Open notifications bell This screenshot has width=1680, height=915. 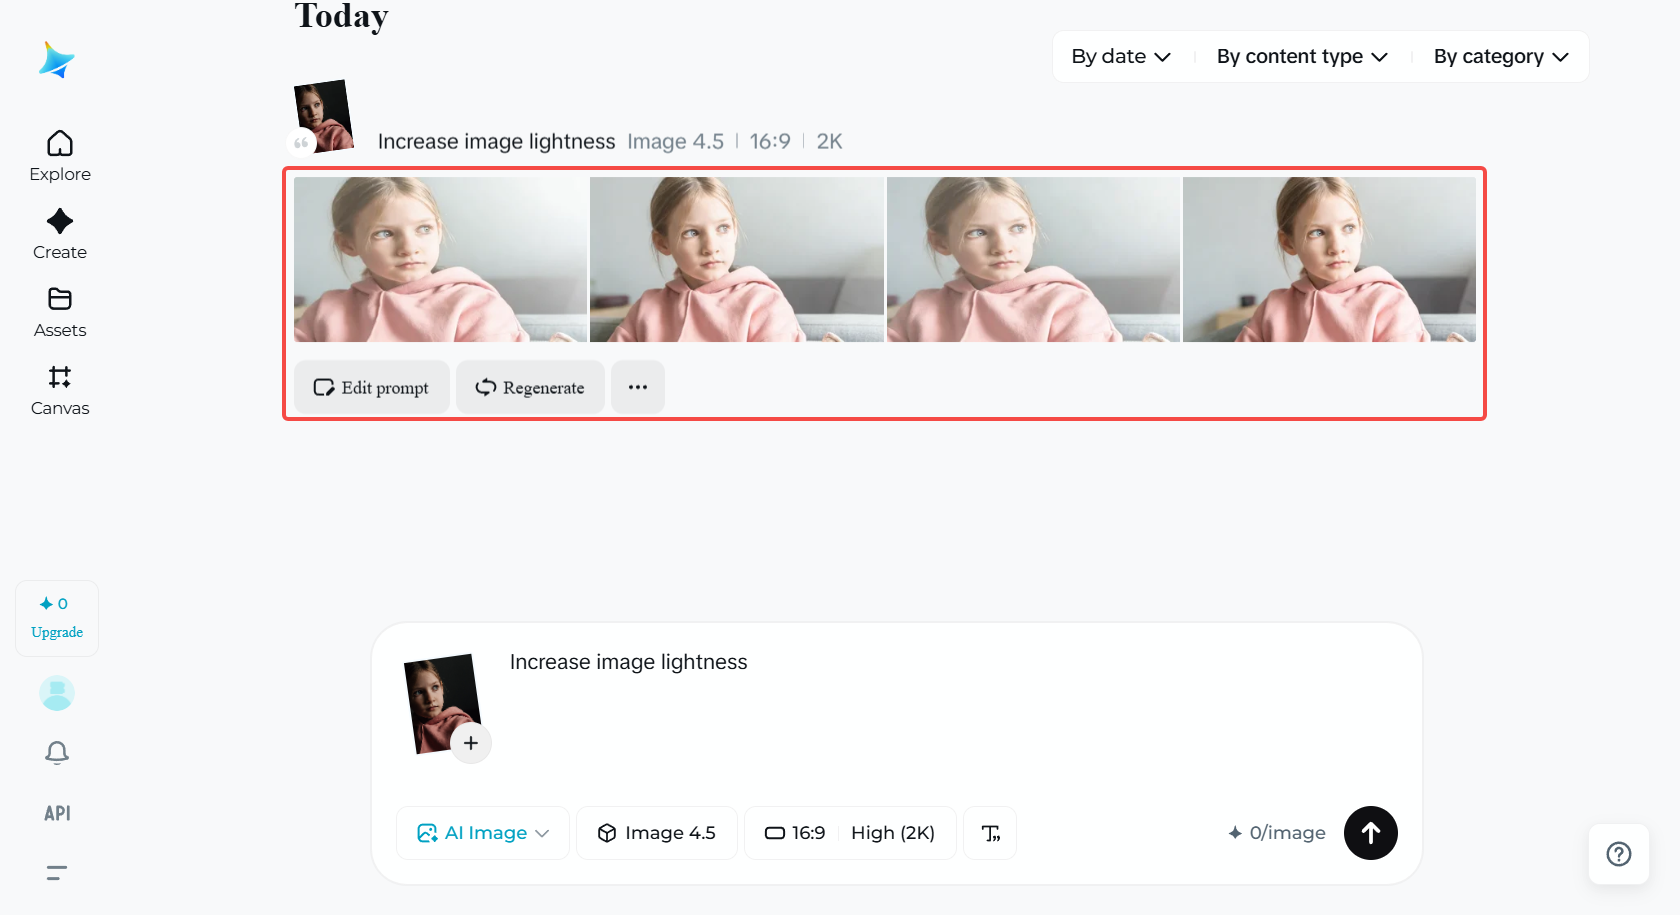(57, 752)
